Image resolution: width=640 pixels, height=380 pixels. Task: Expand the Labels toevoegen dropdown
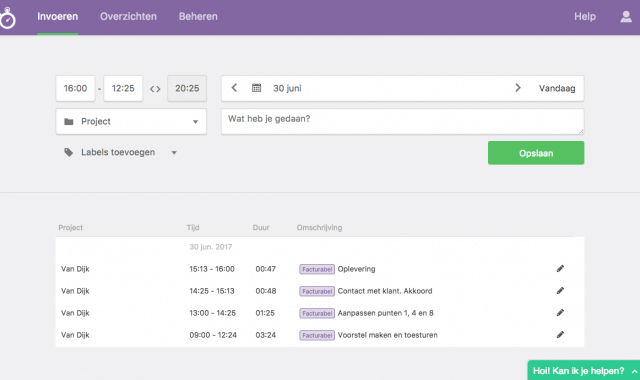[x=174, y=153]
